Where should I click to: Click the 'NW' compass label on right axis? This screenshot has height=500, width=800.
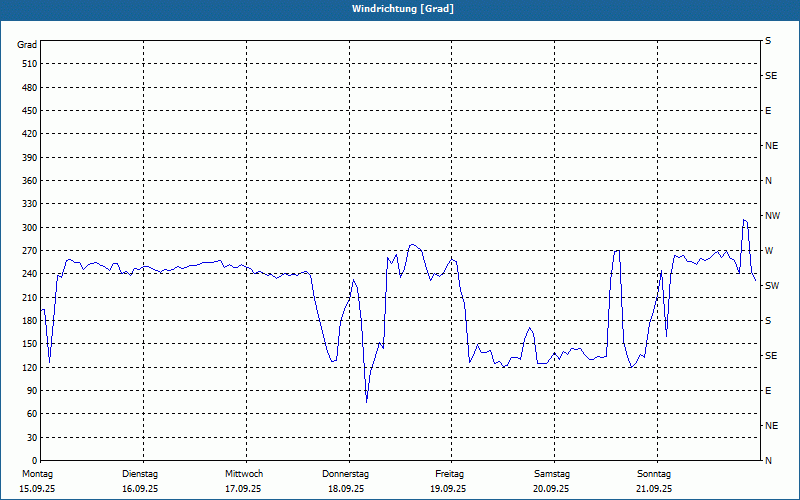coord(773,216)
